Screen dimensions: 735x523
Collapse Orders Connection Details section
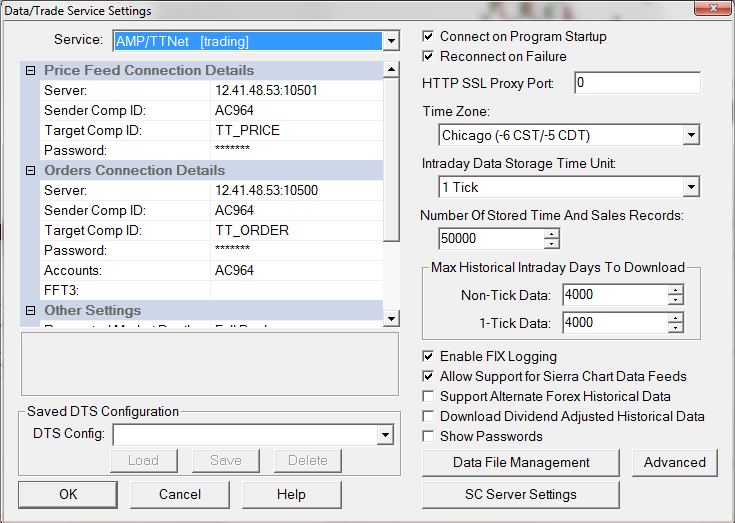point(30,171)
